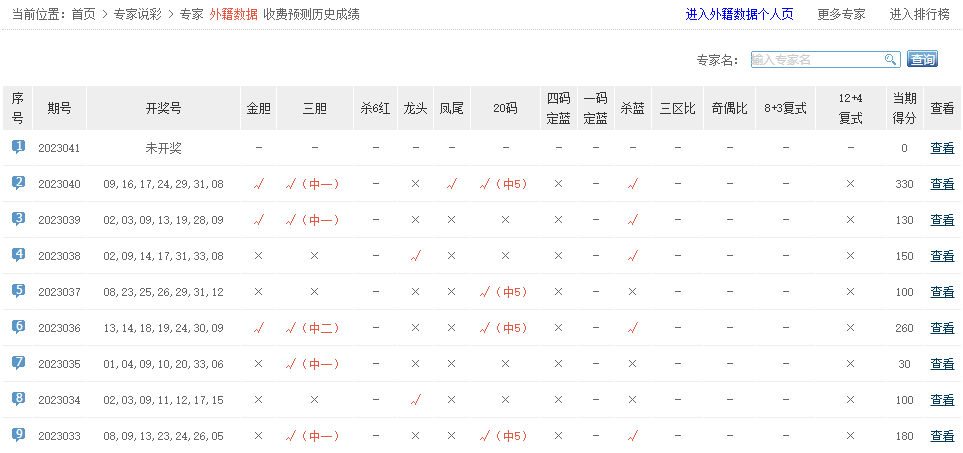The image size is (963, 453).
Task: Open 查看 link for period 2023036
Action: (942, 328)
